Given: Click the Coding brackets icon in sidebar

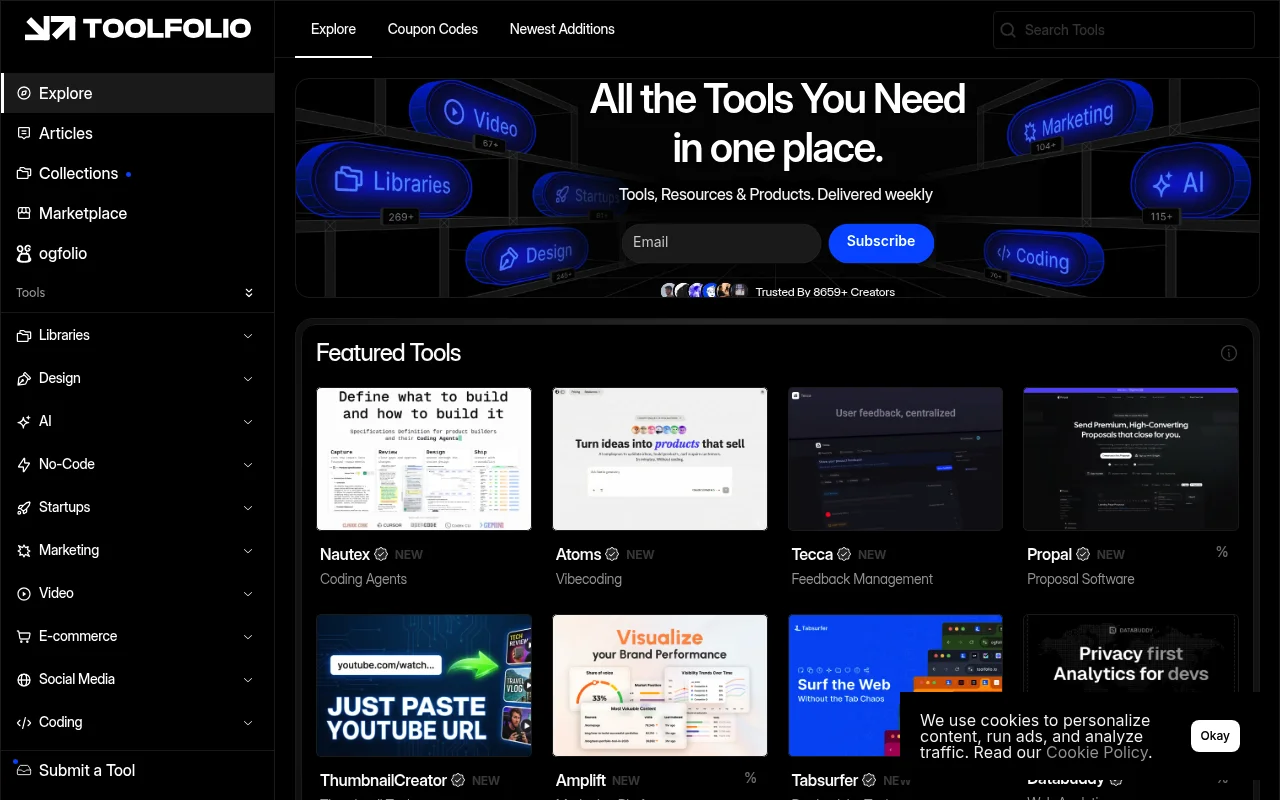Looking at the screenshot, I should (23, 722).
